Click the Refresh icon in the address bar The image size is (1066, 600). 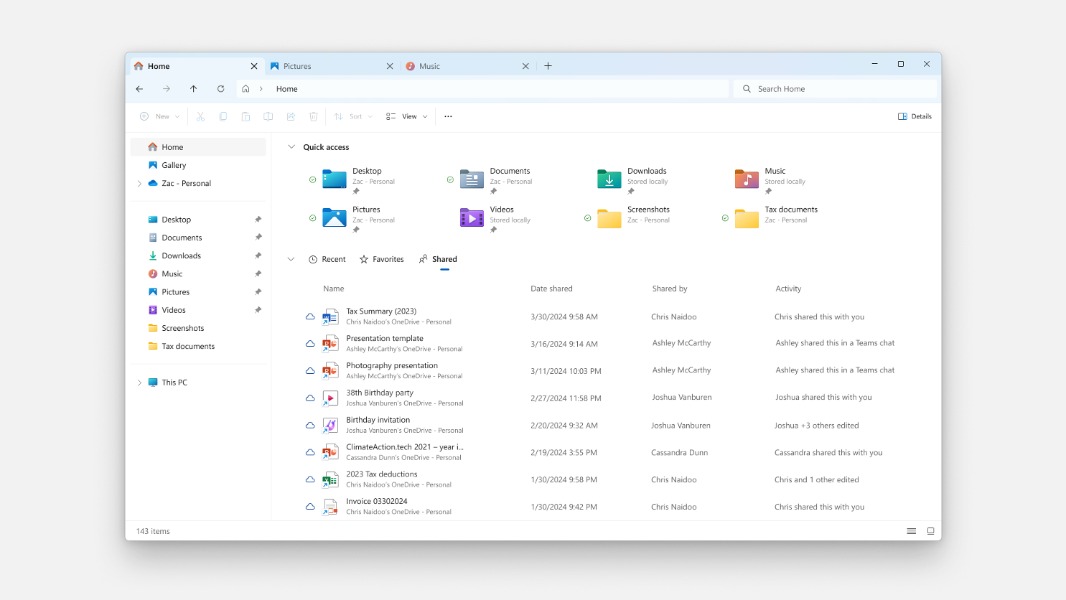coord(220,89)
